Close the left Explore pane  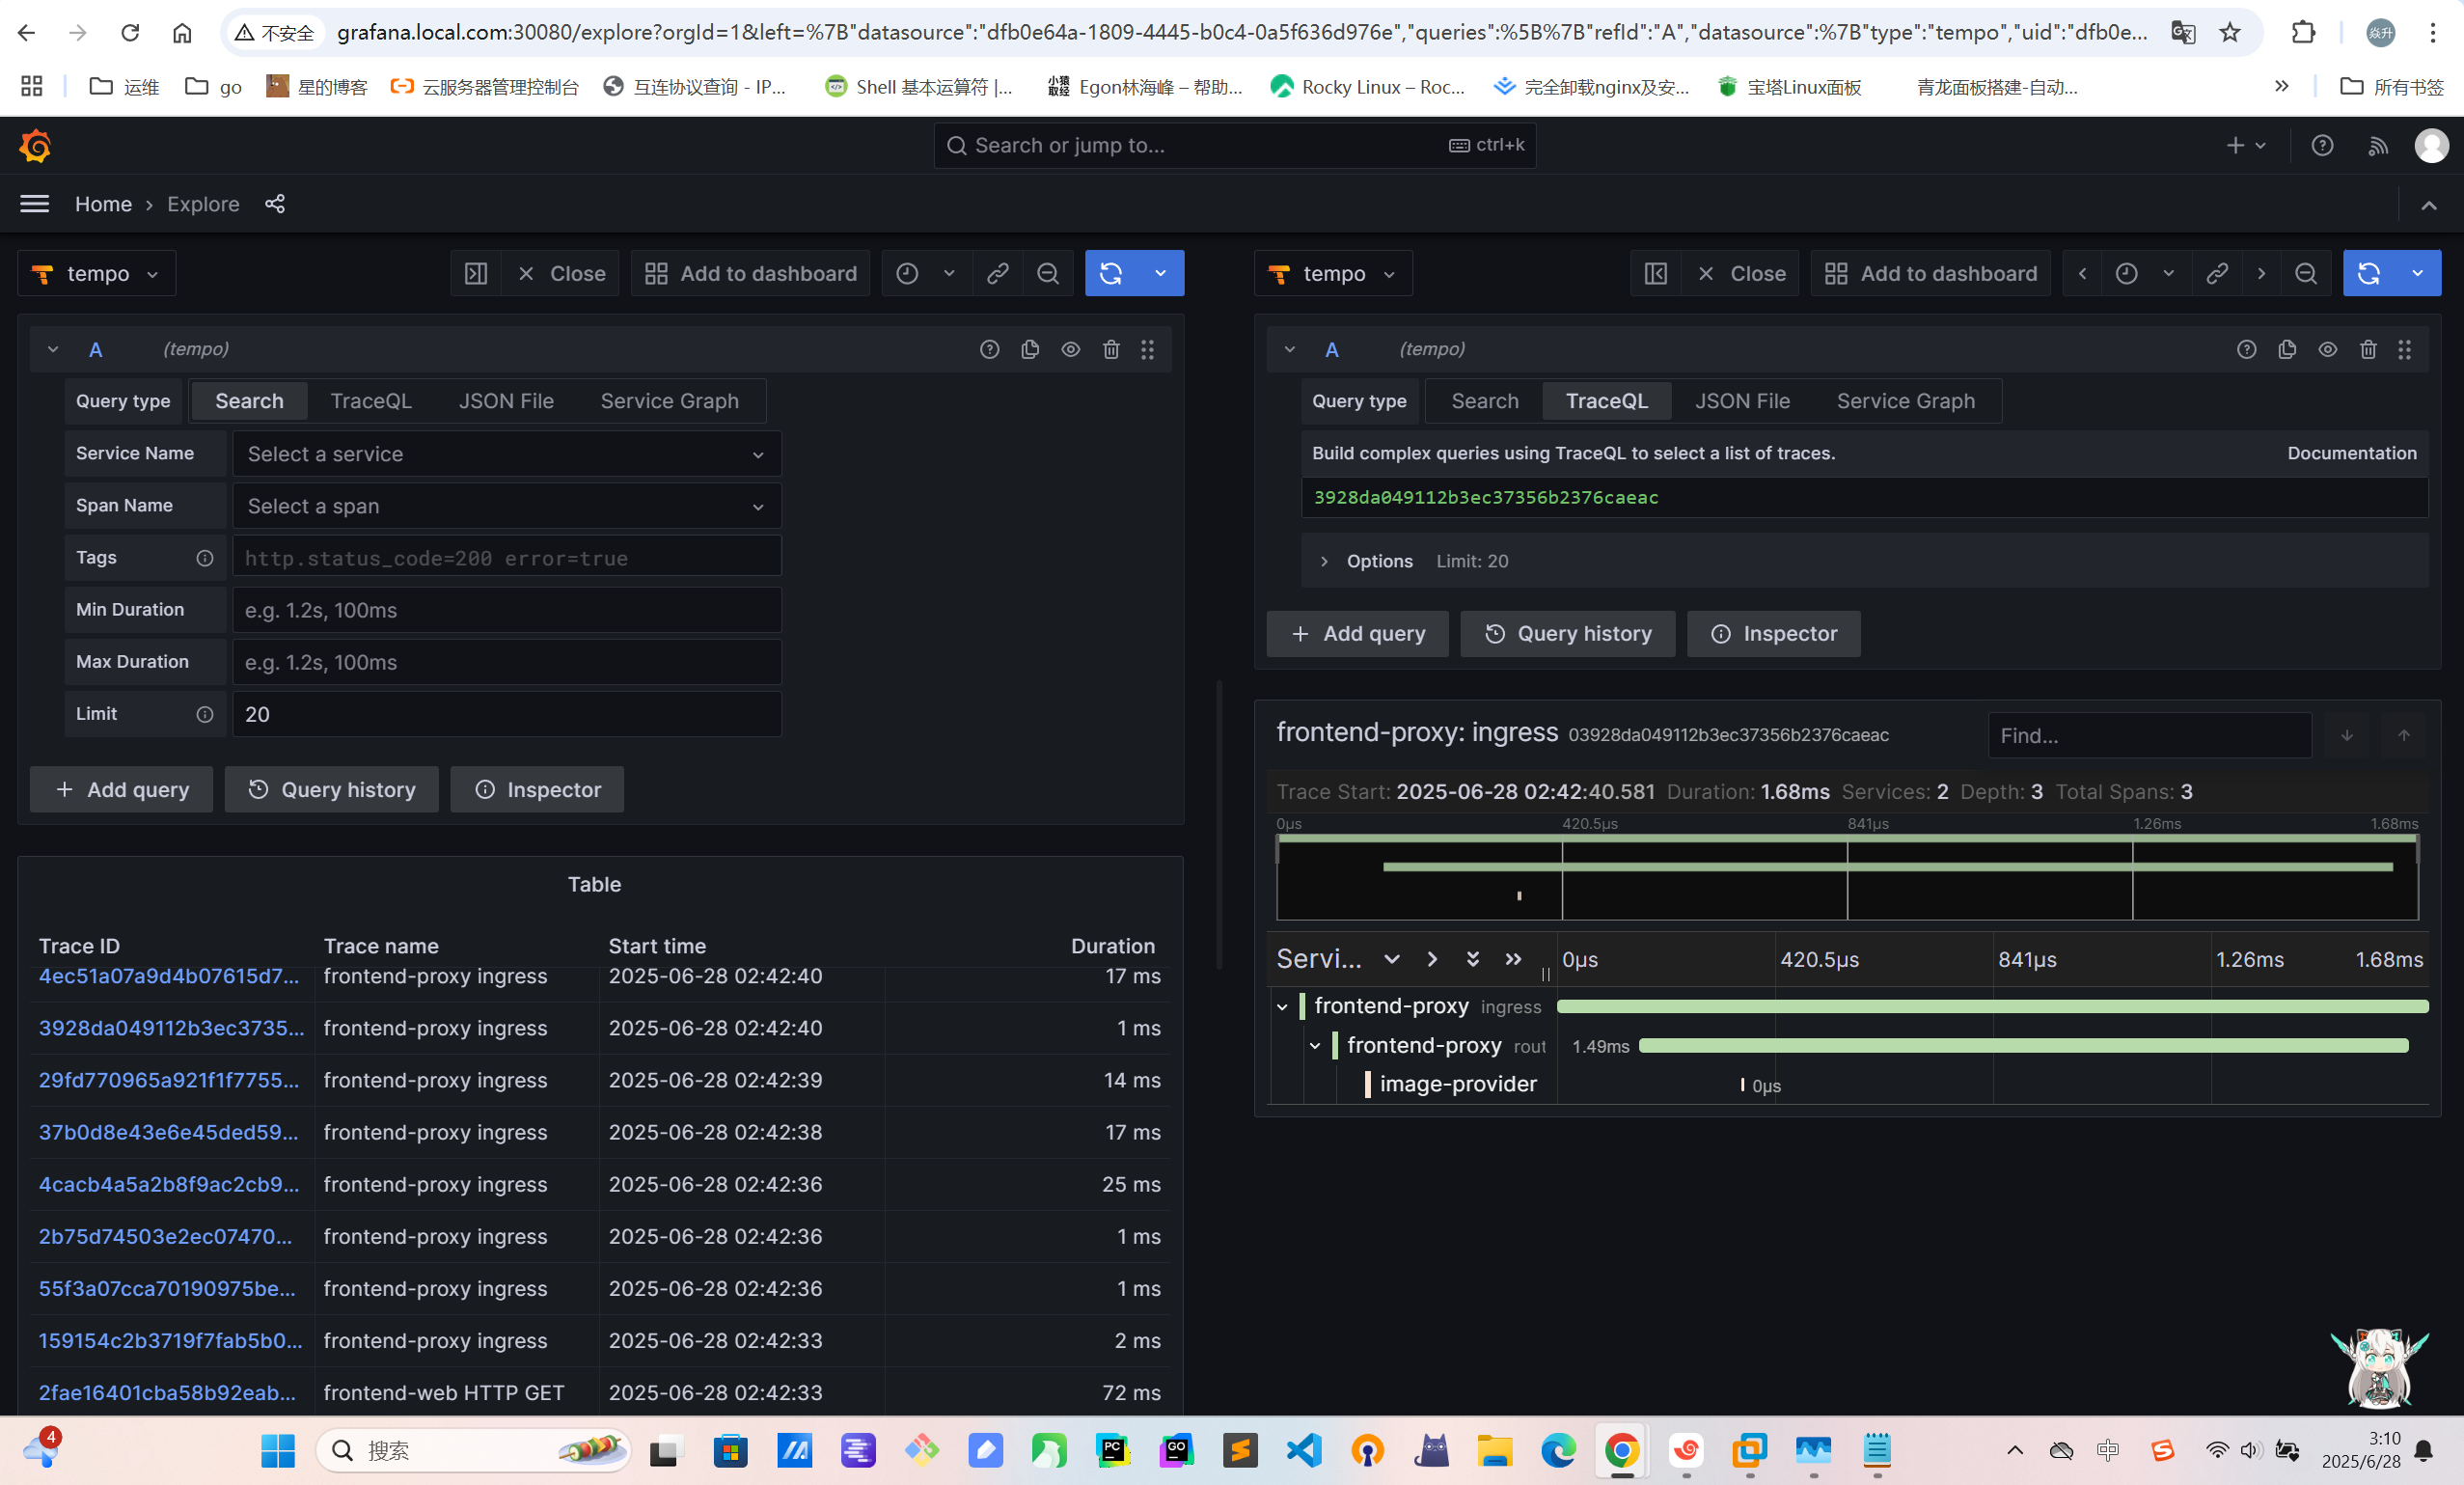pos(562,274)
